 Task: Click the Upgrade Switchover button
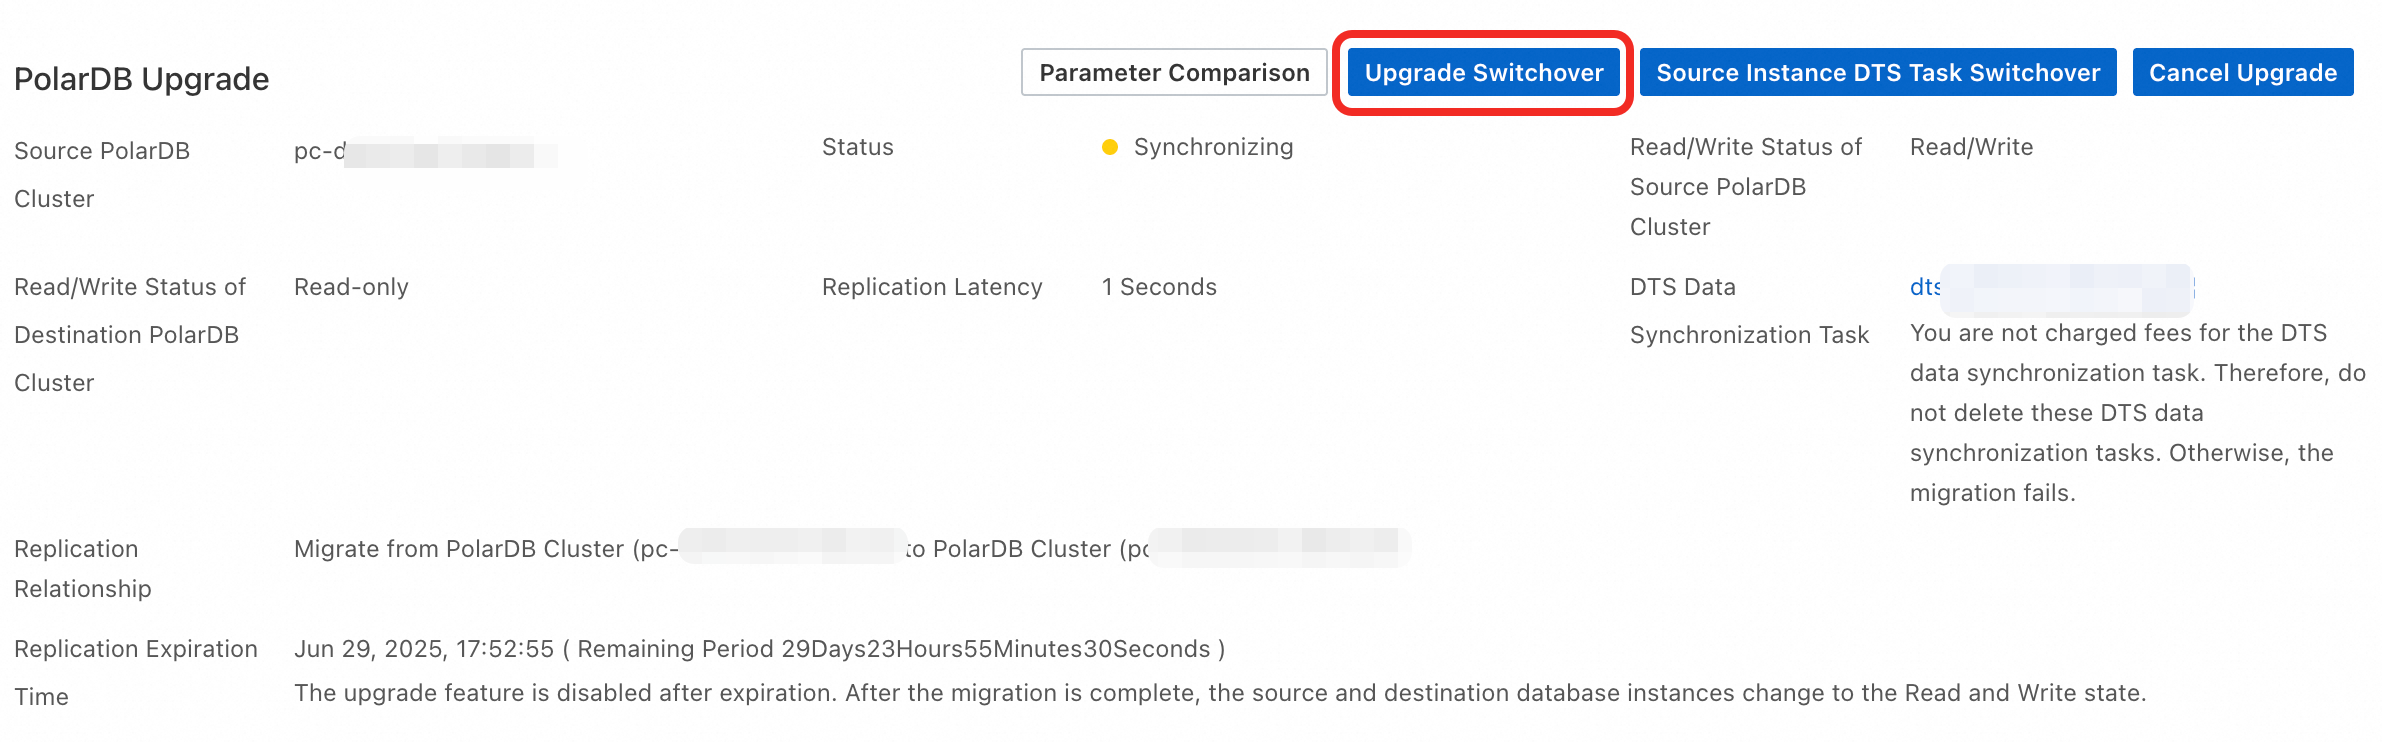coord(1483,73)
